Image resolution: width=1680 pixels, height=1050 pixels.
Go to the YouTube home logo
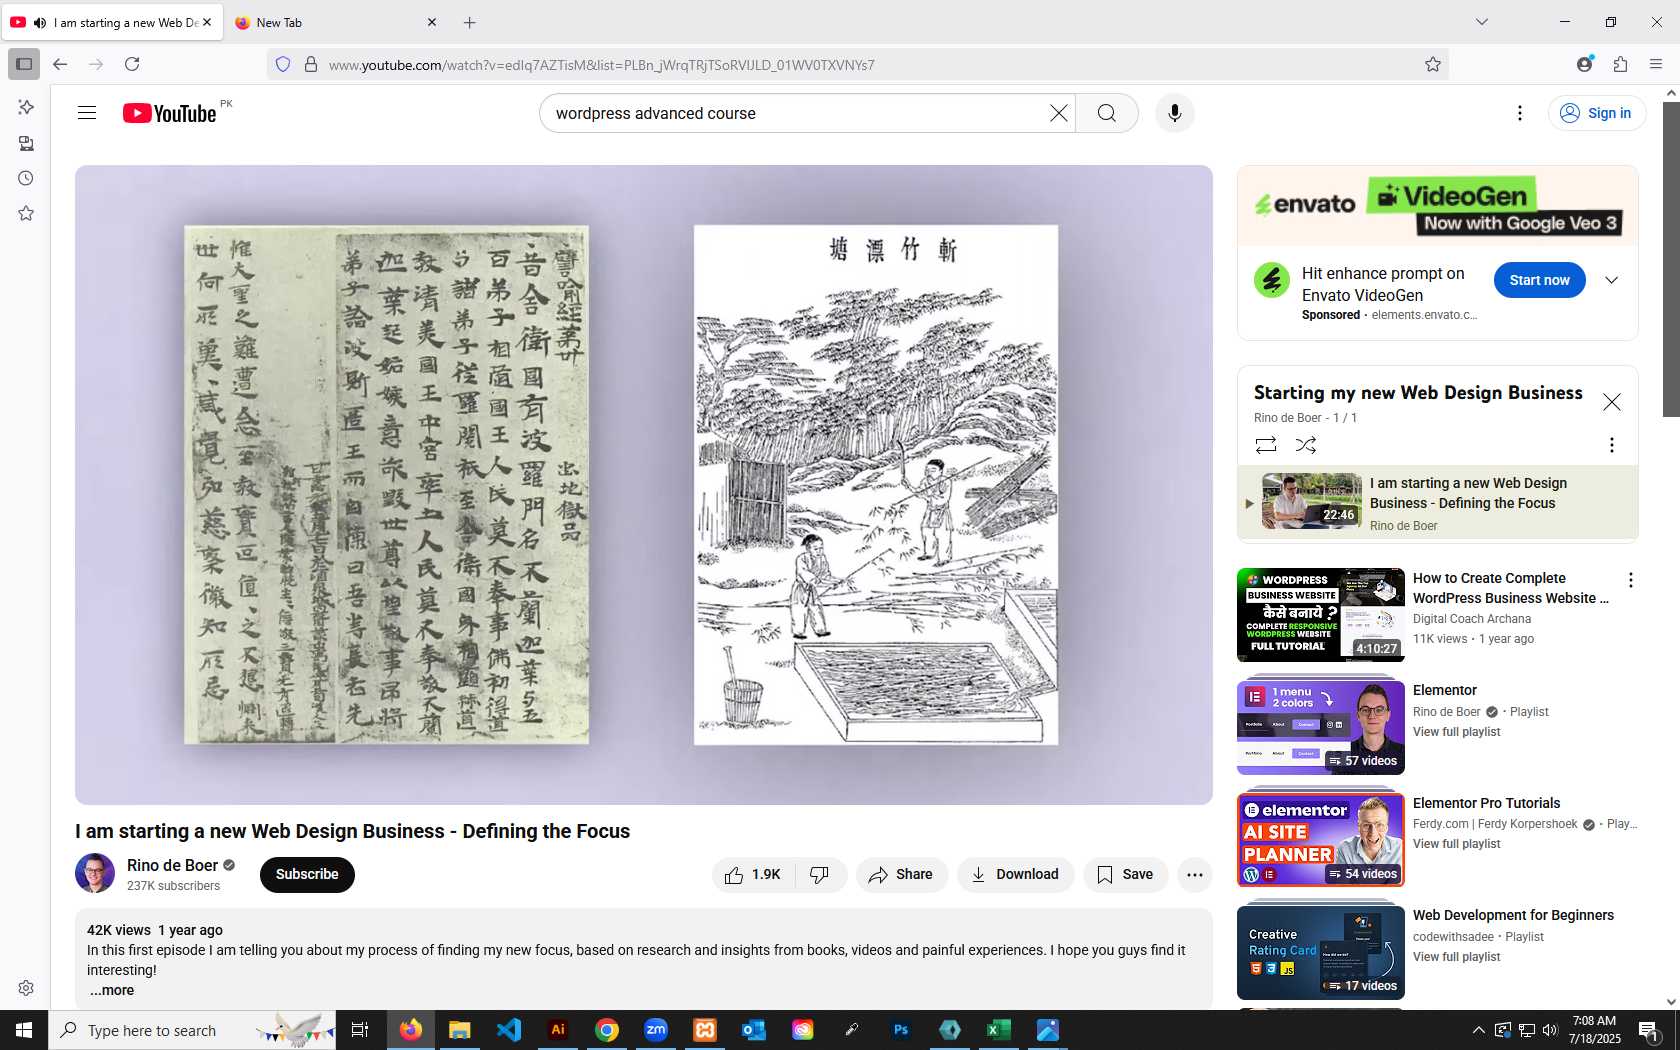coord(169,113)
